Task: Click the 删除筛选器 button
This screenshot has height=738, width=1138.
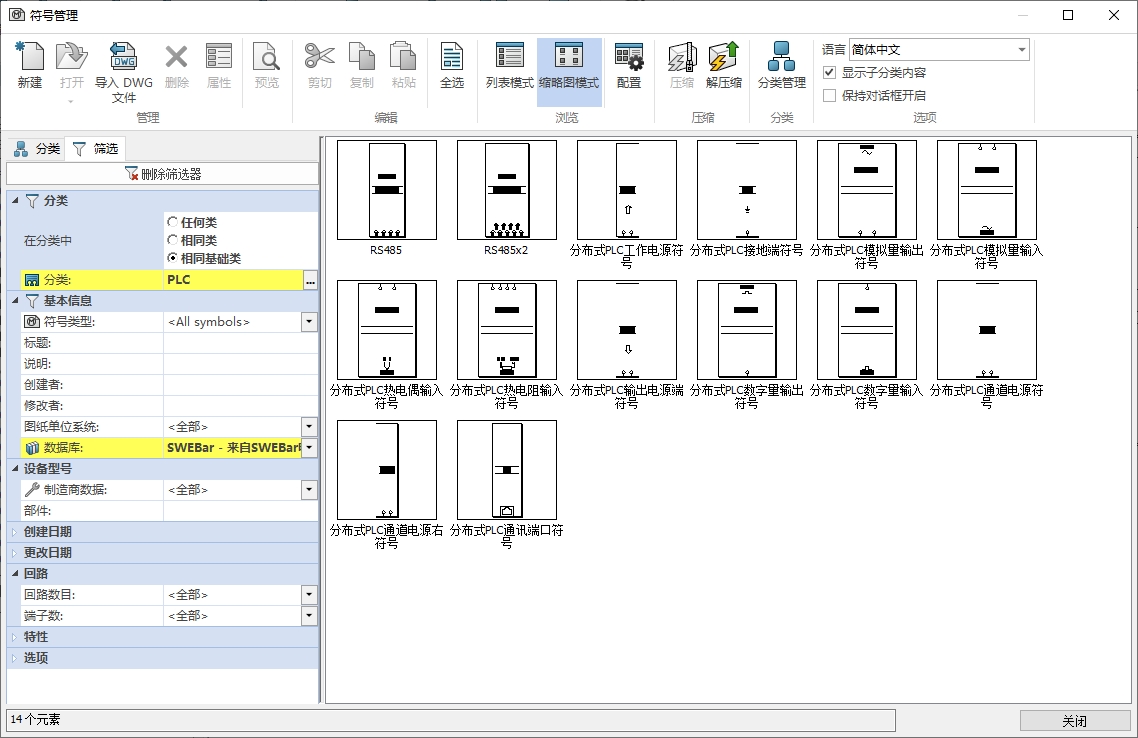Action: [x=163, y=174]
